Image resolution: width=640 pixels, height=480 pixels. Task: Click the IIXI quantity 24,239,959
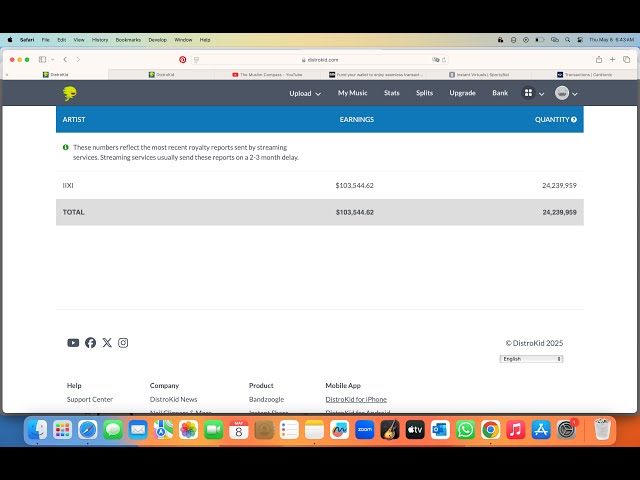(x=560, y=185)
